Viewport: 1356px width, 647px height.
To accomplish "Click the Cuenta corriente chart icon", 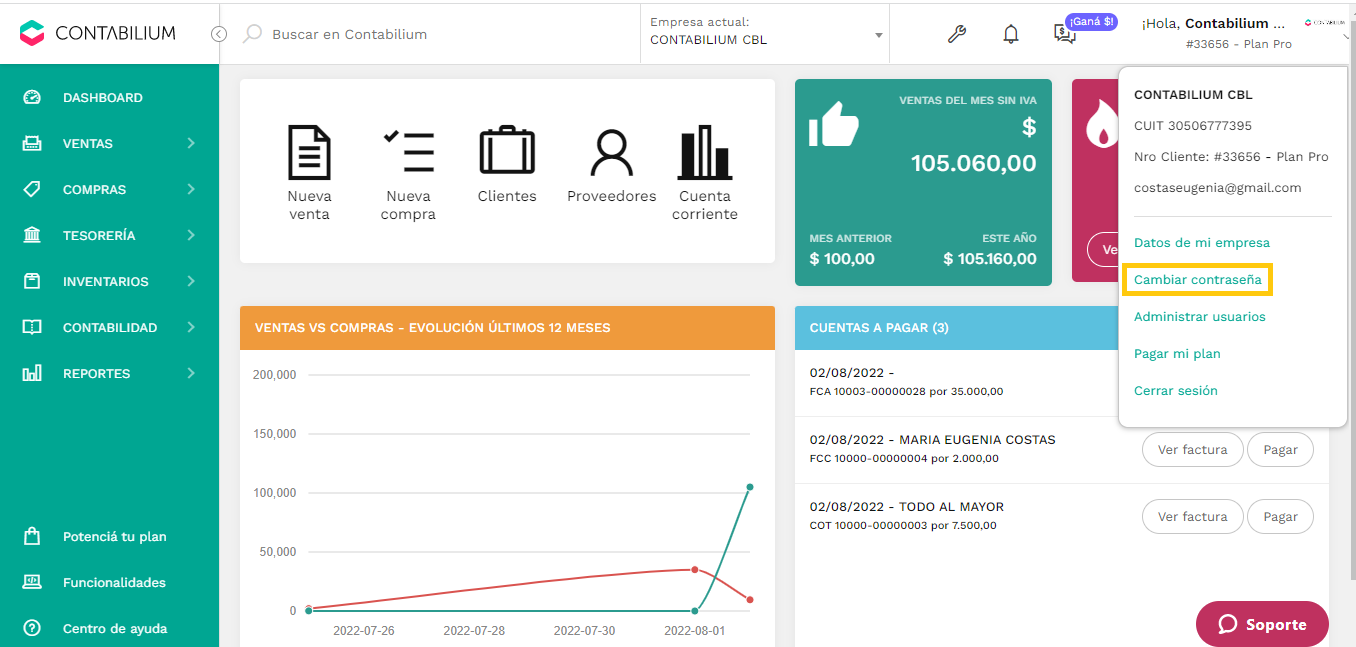I will (705, 152).
